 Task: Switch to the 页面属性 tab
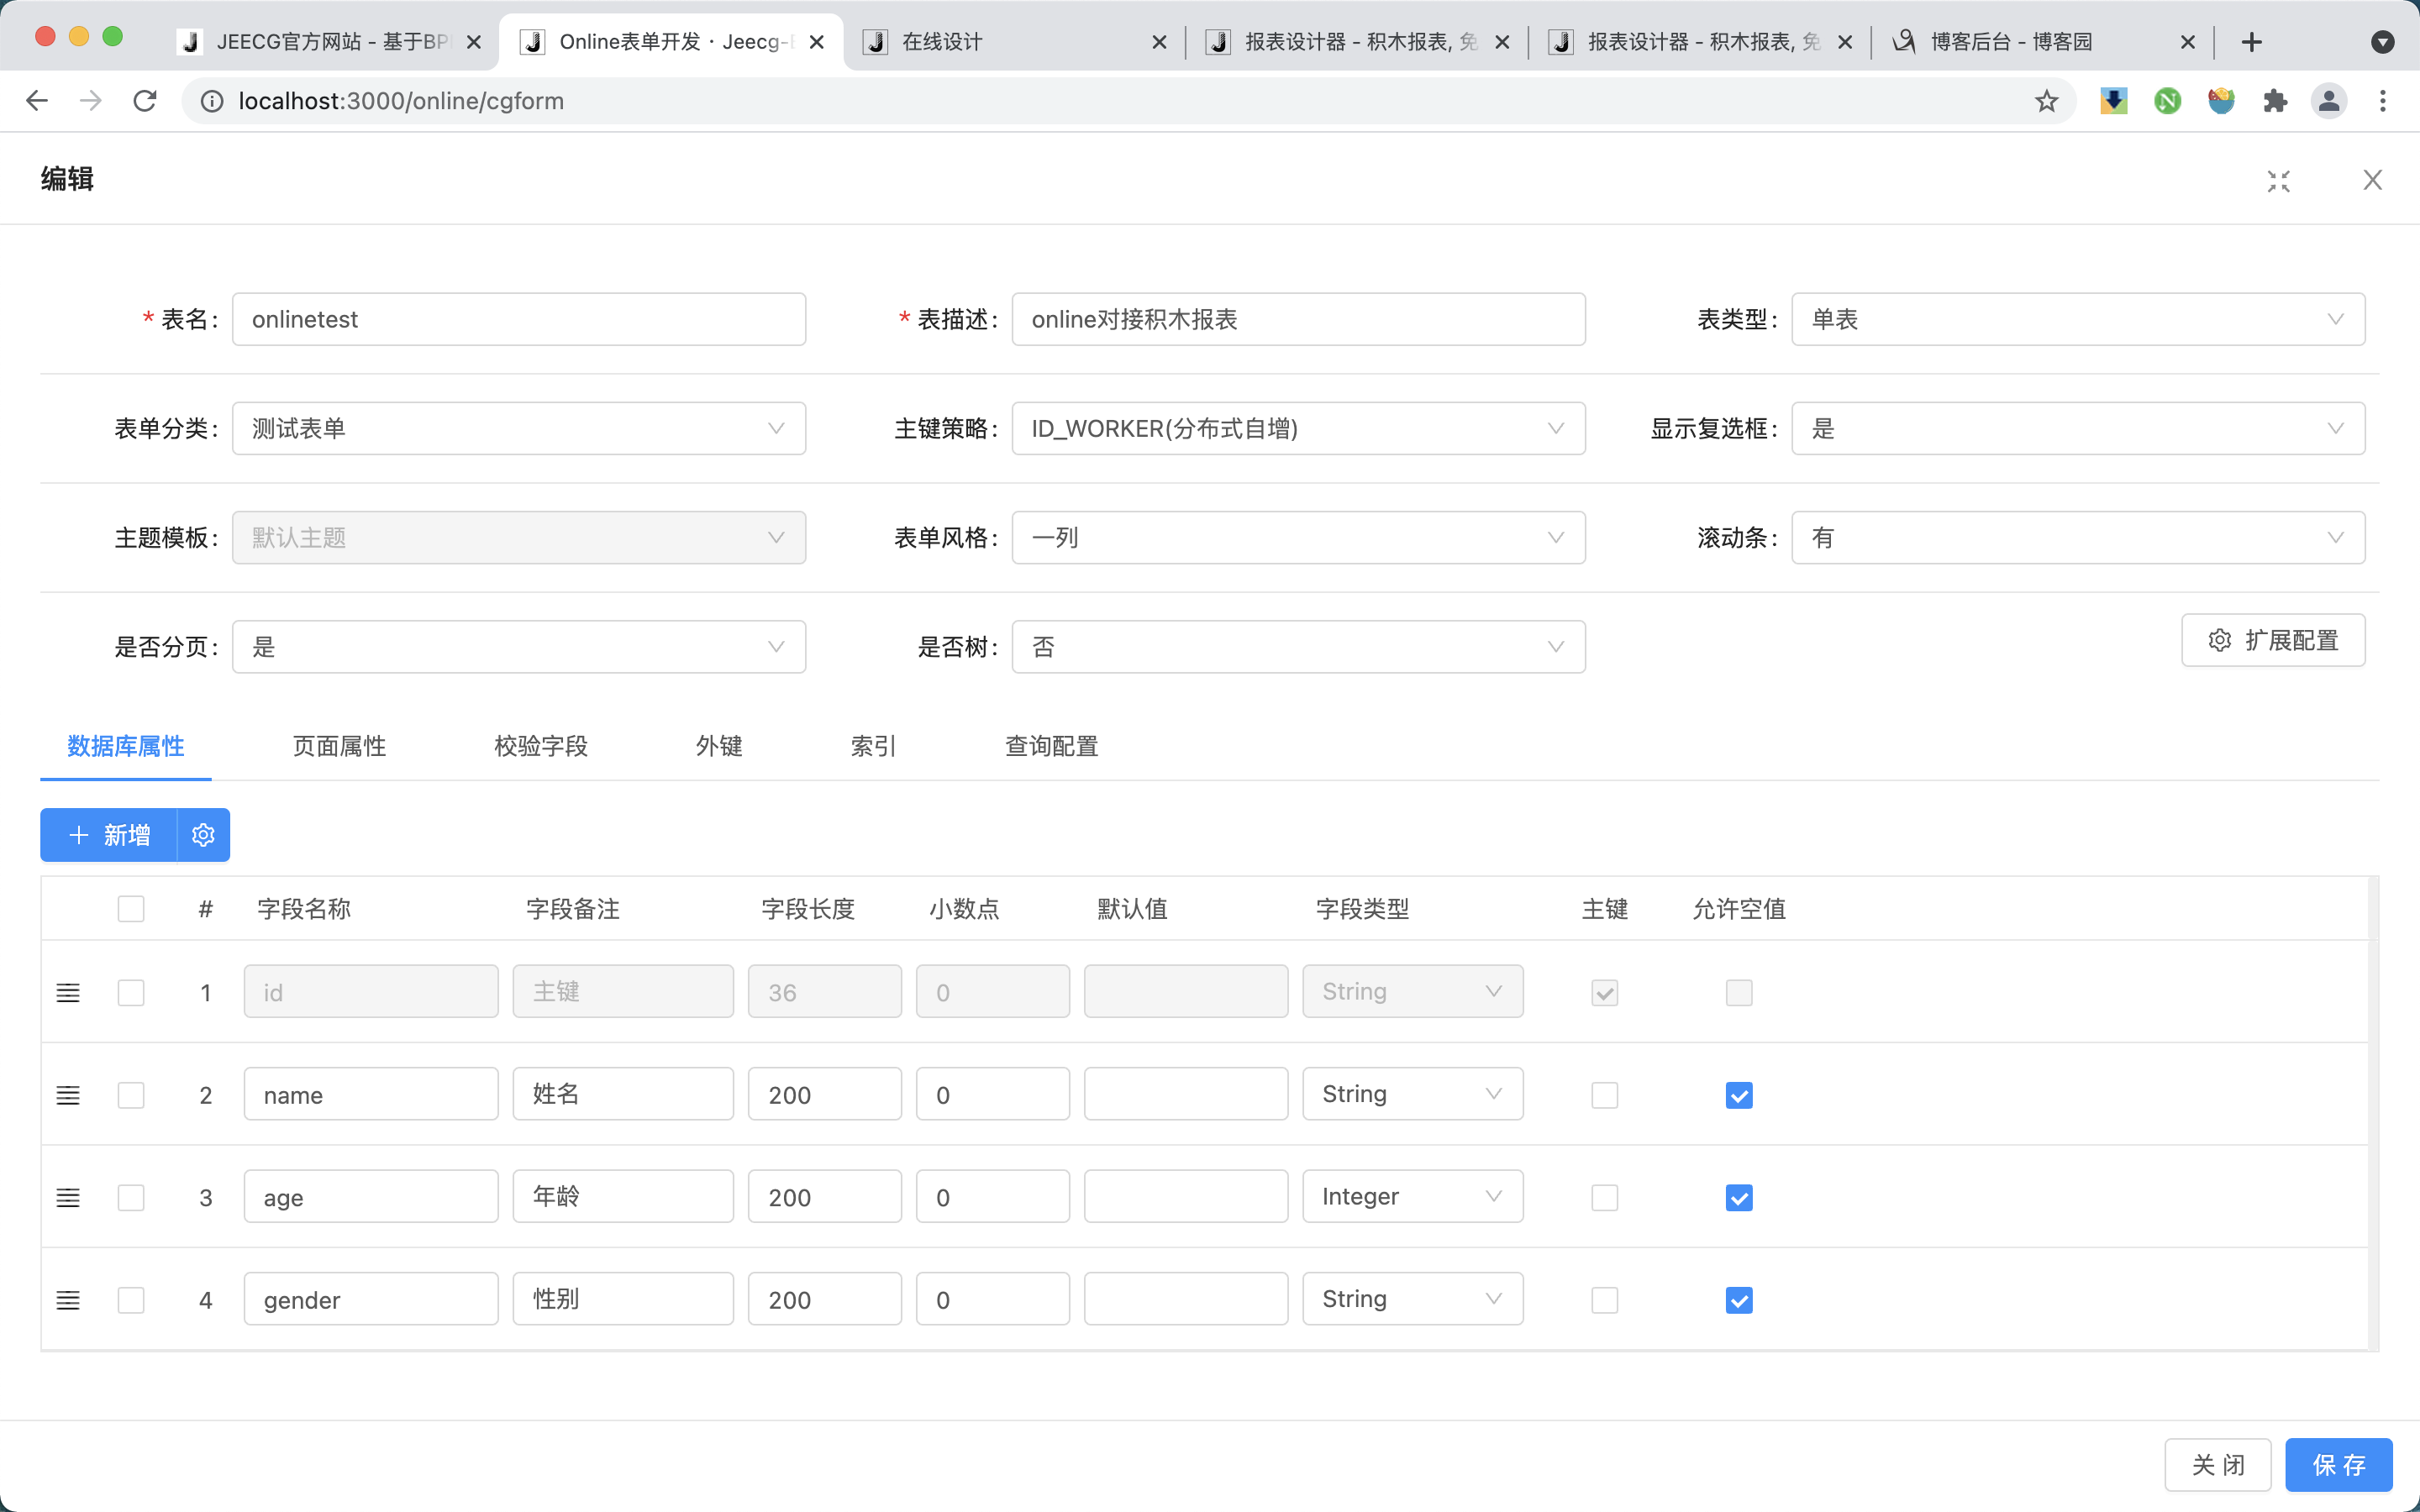point(339,746)
